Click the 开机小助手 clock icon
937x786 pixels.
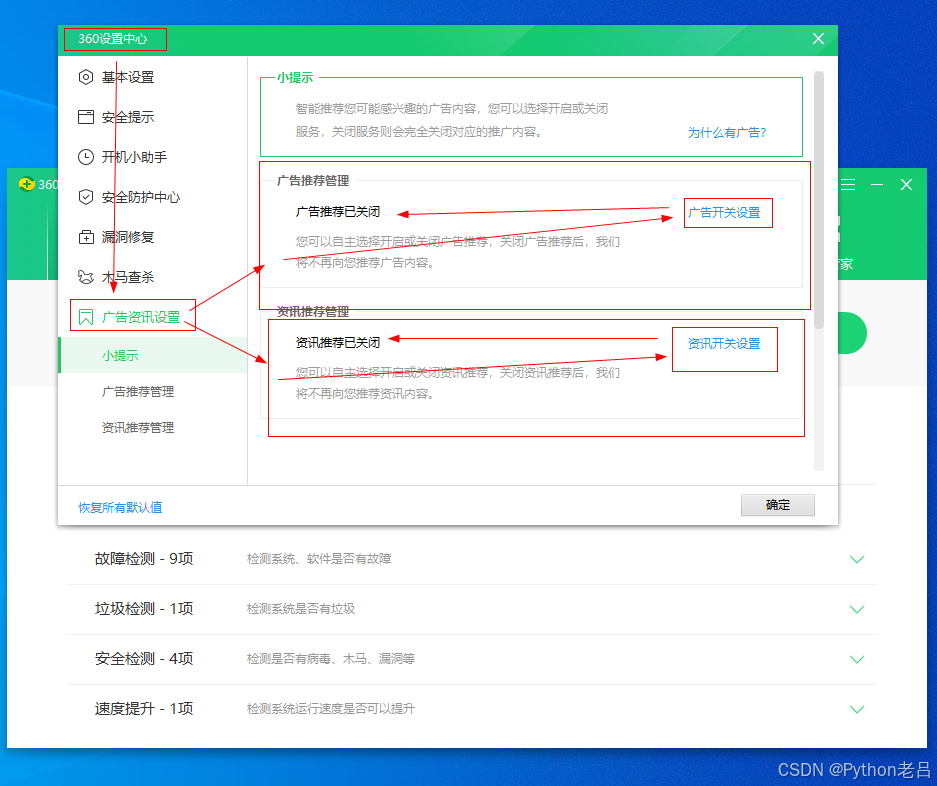click(86, 157)
